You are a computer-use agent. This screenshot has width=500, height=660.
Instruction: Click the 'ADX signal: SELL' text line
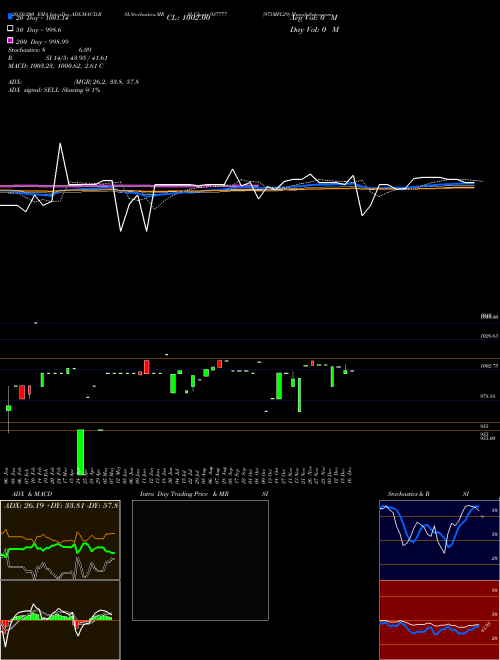pyautogui.click(x=54, y=90)
